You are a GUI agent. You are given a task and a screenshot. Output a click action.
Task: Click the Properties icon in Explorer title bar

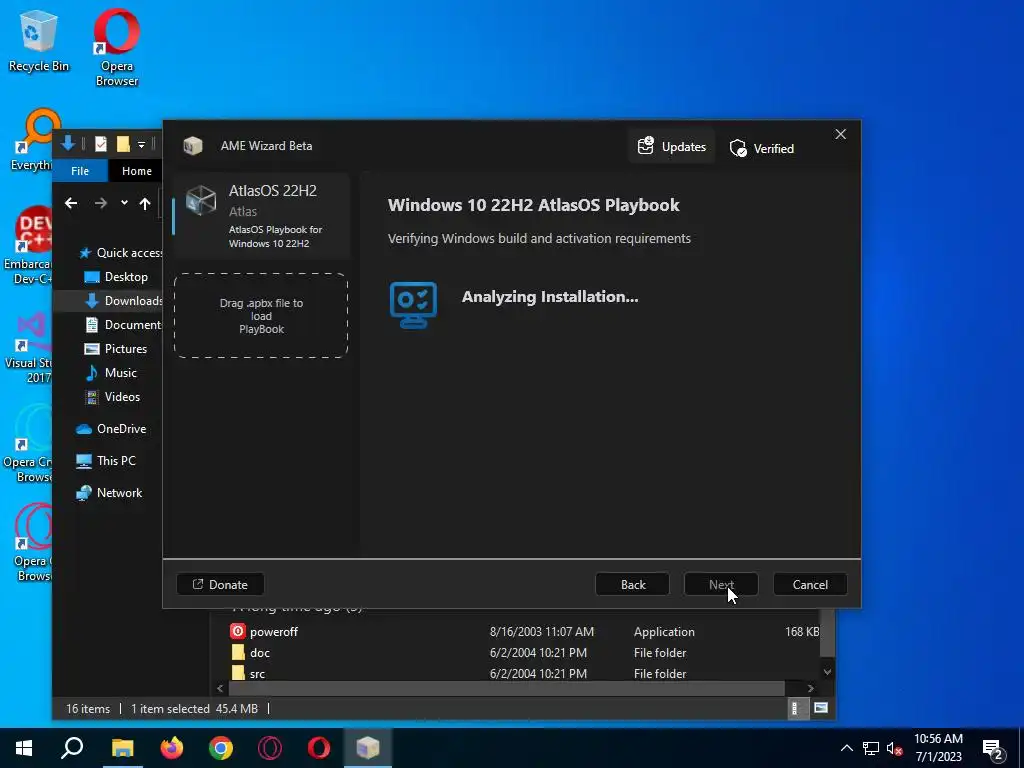click(x=101, y=144)
